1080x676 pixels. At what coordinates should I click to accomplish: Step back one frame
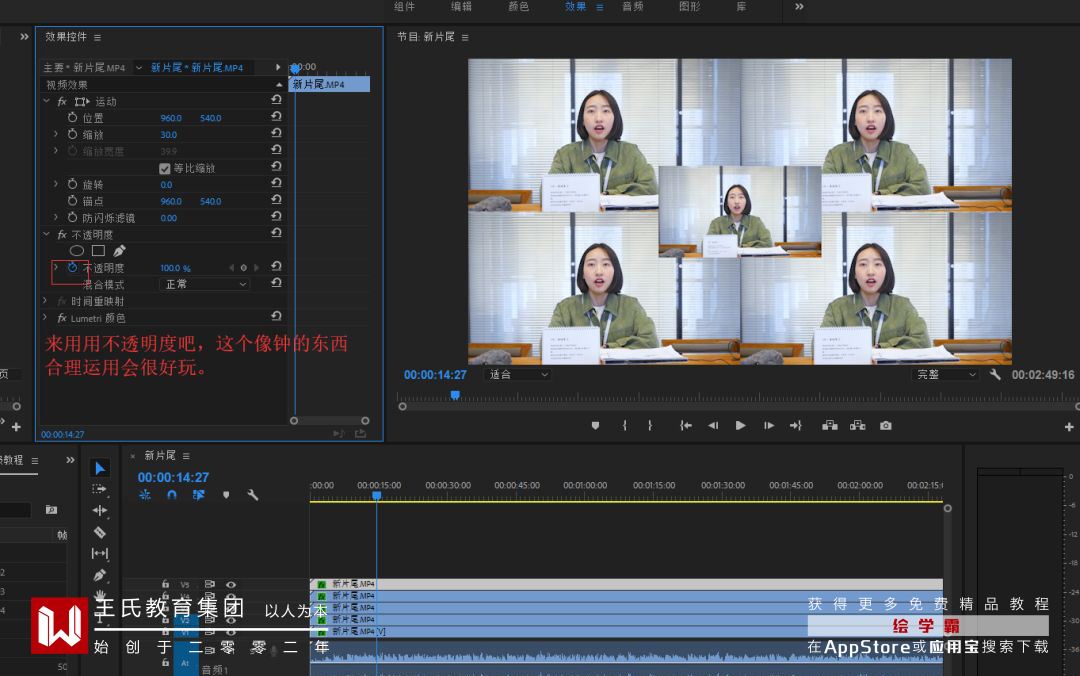[713, 426]
